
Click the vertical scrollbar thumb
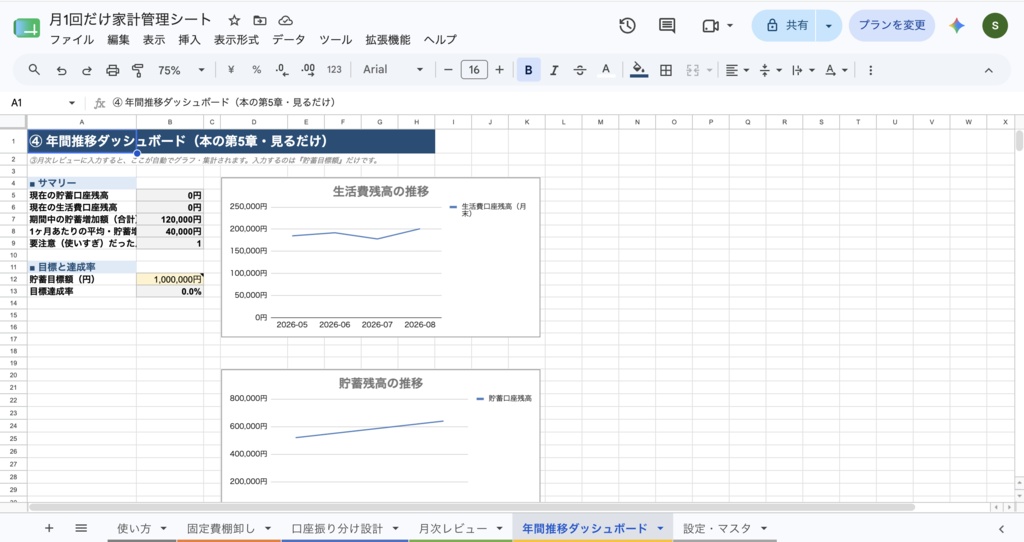(1019, 140)
